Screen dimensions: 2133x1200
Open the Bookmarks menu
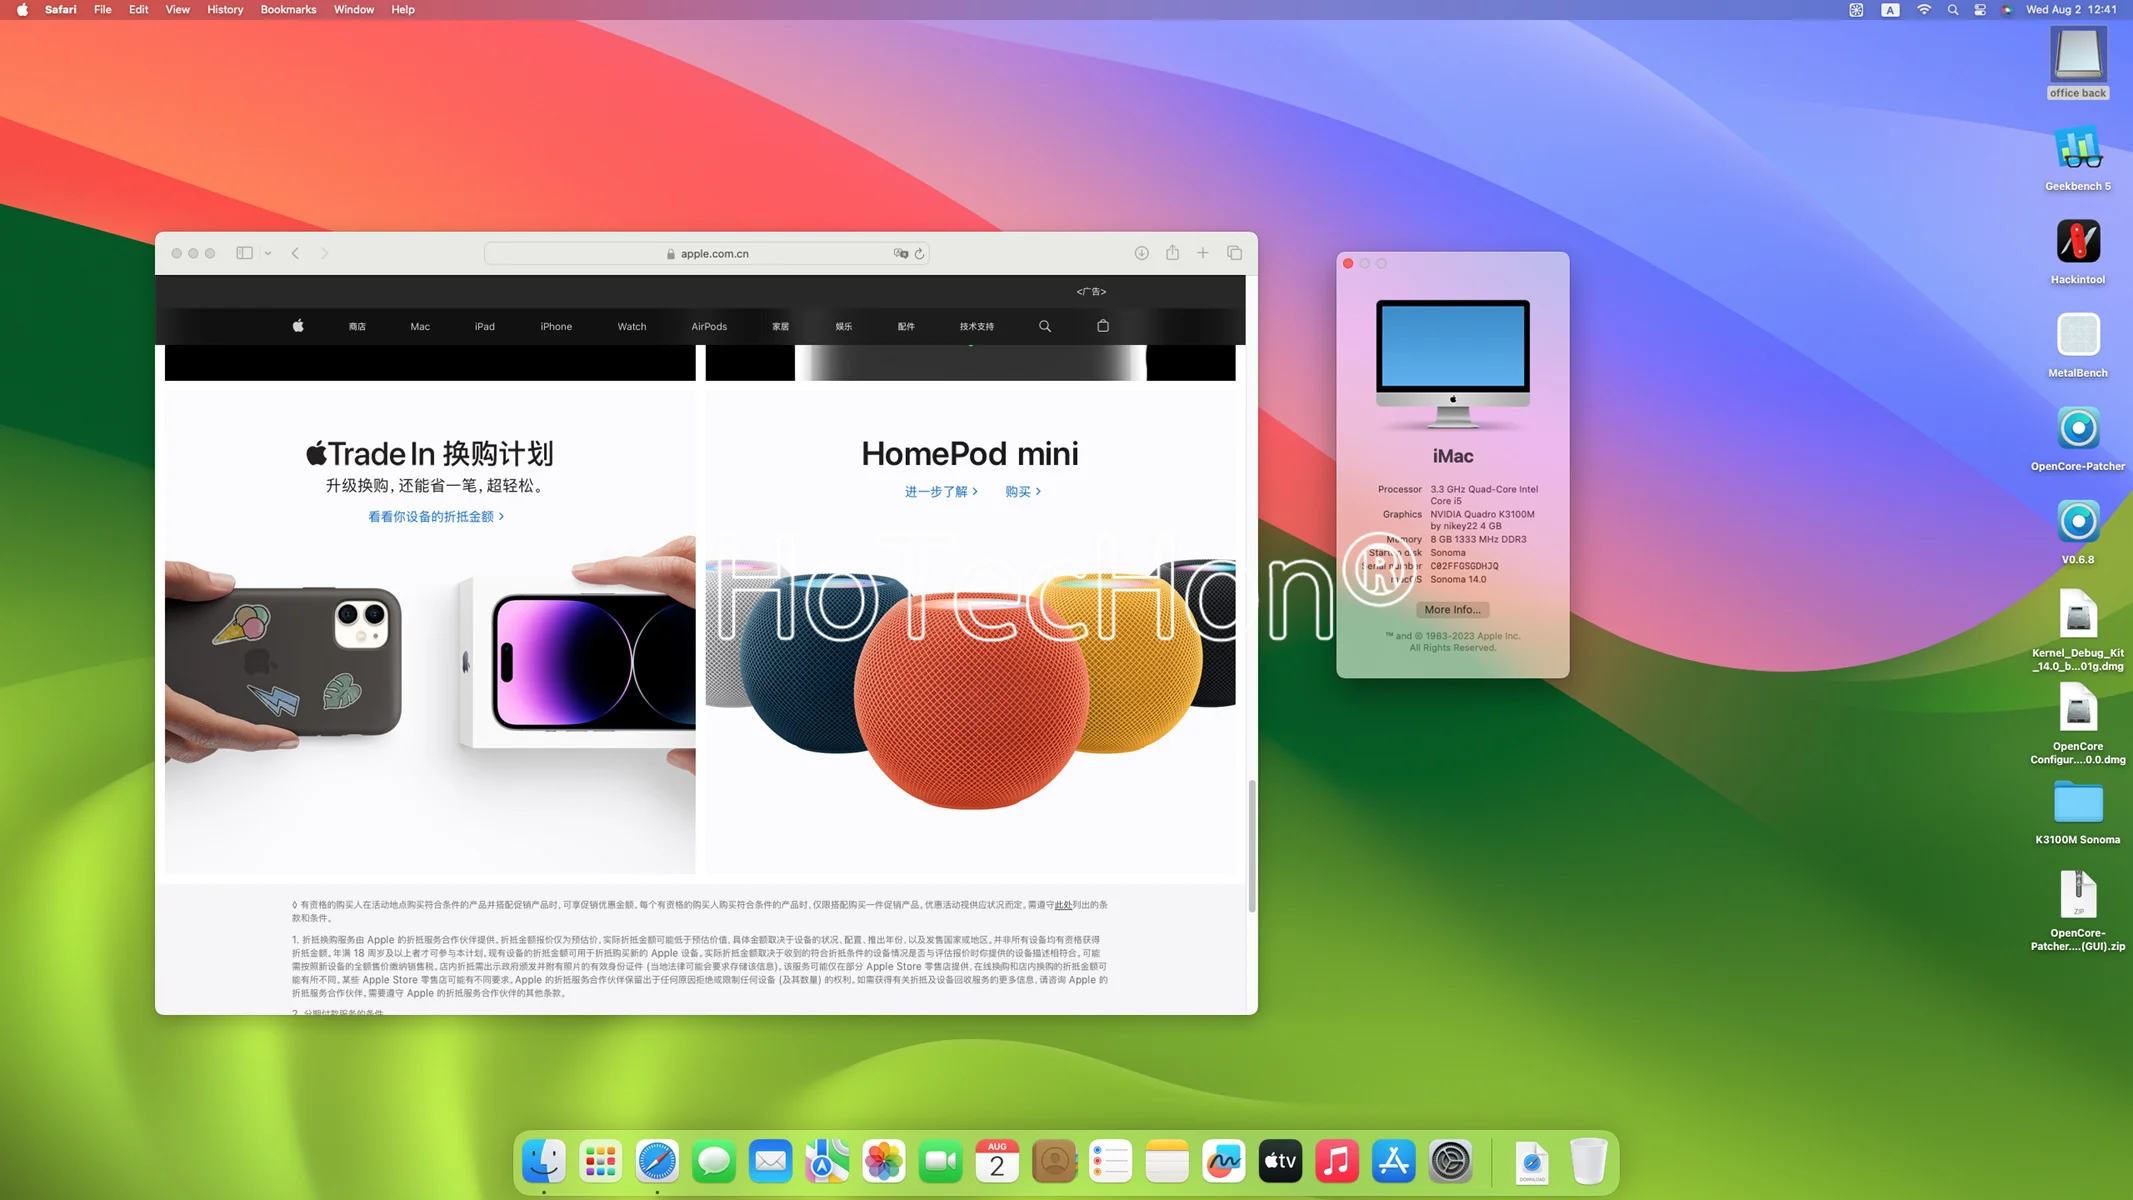click(x=288, y=10)
